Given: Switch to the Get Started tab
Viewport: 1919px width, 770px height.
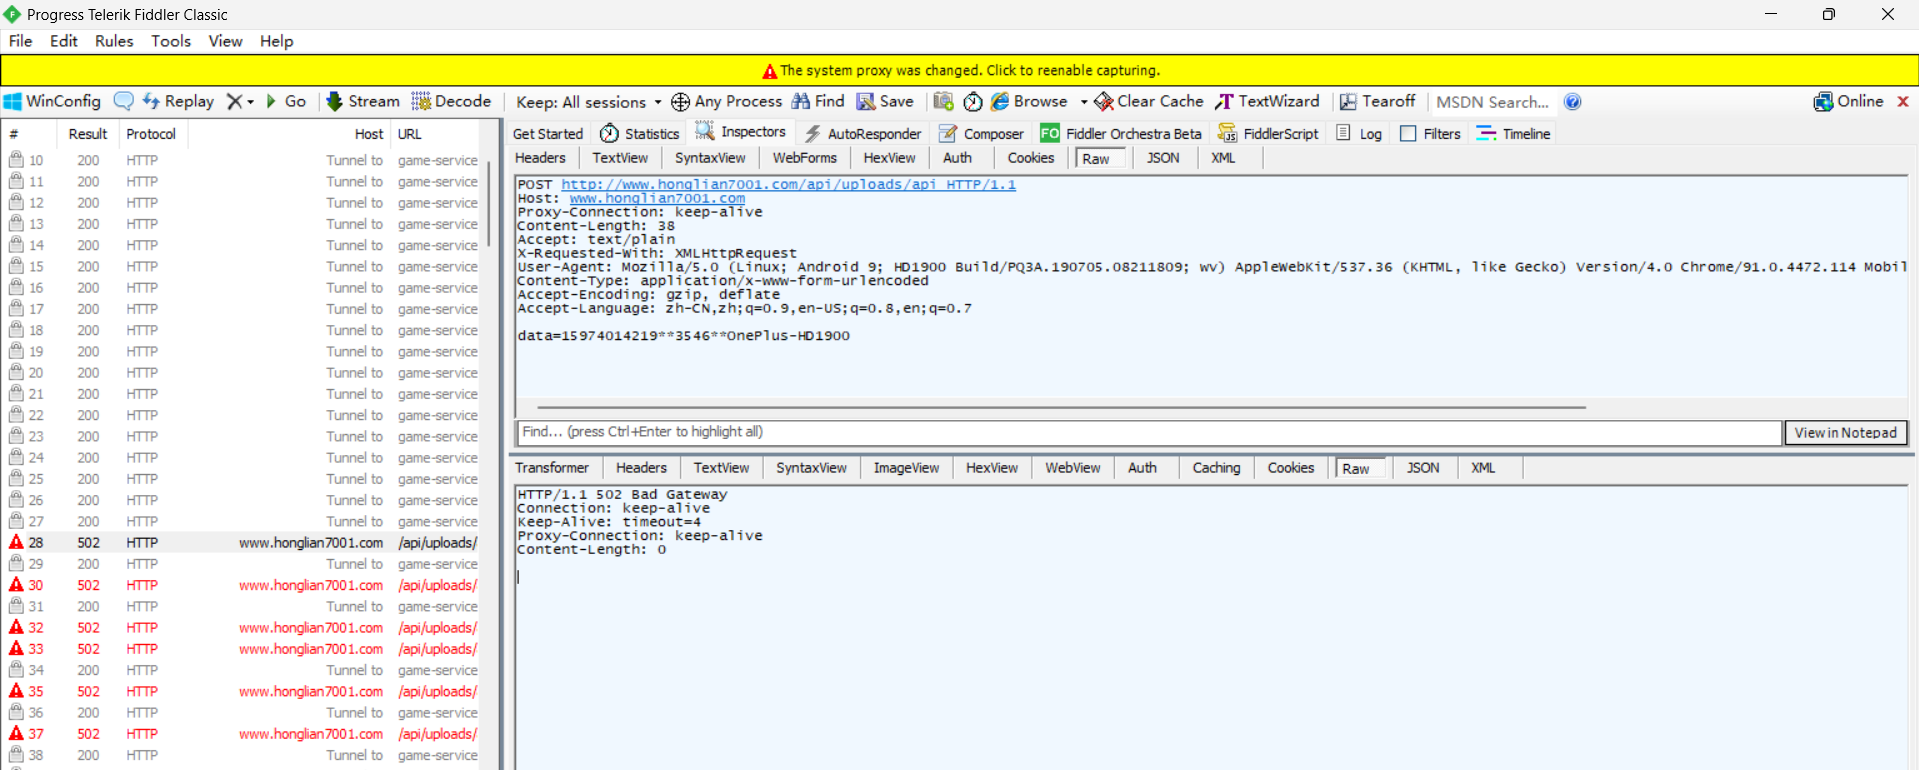Looking at the screenshot, I should click(548, 134).
